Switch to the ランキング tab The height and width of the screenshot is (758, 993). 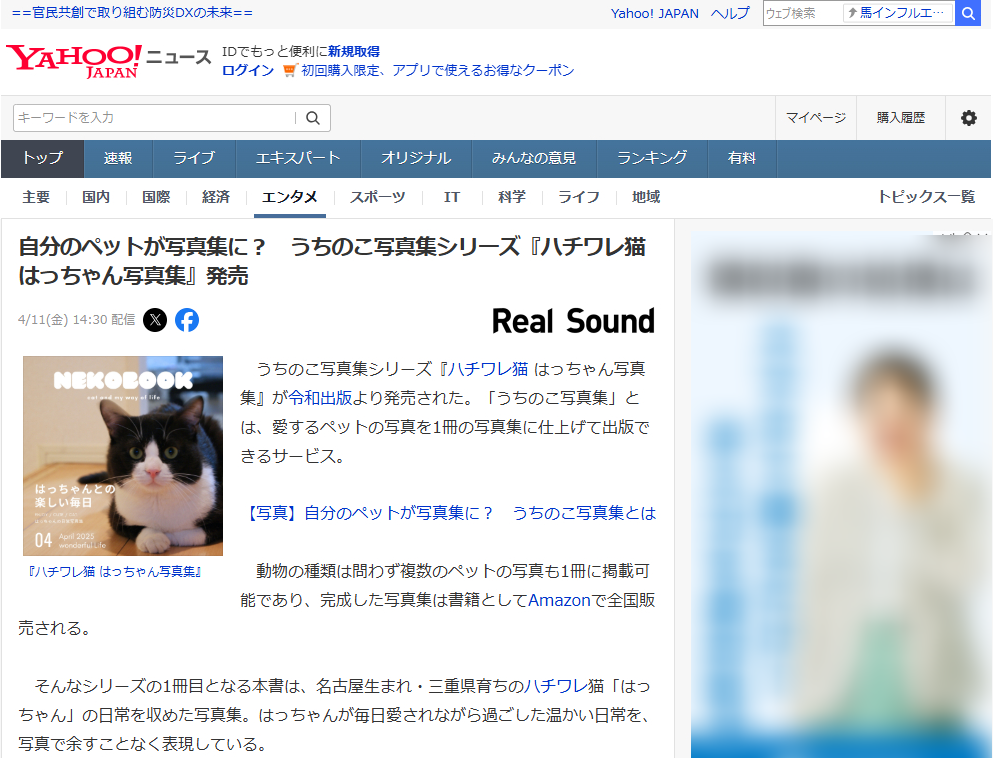pos(652,158)
